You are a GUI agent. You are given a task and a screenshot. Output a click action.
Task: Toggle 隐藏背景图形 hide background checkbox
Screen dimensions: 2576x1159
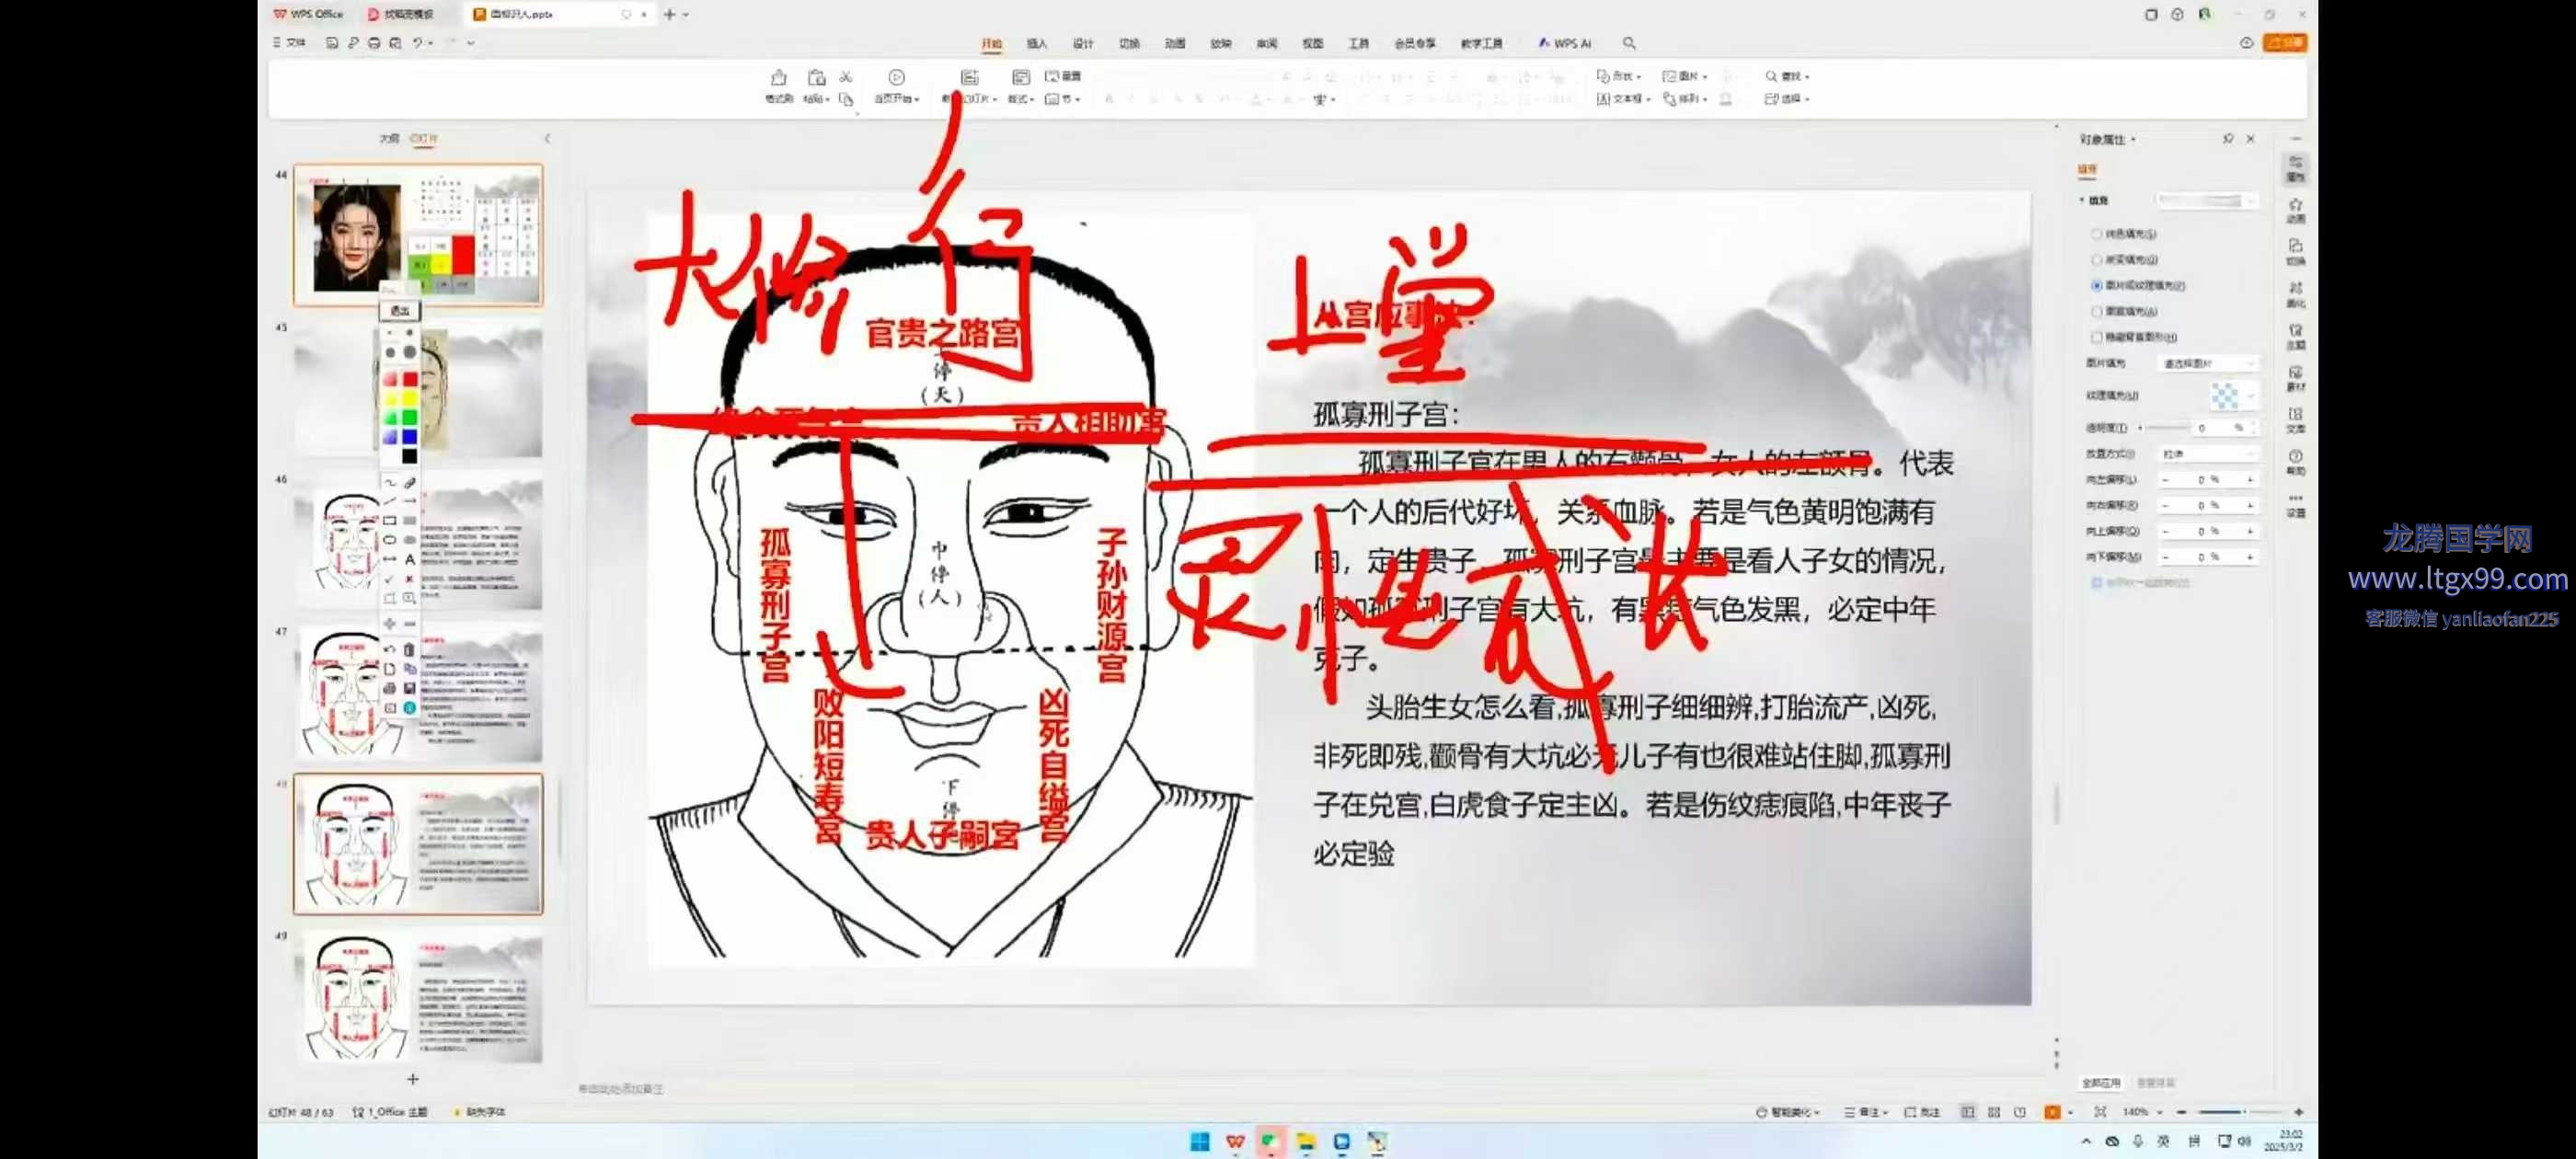coord(2097,338)
